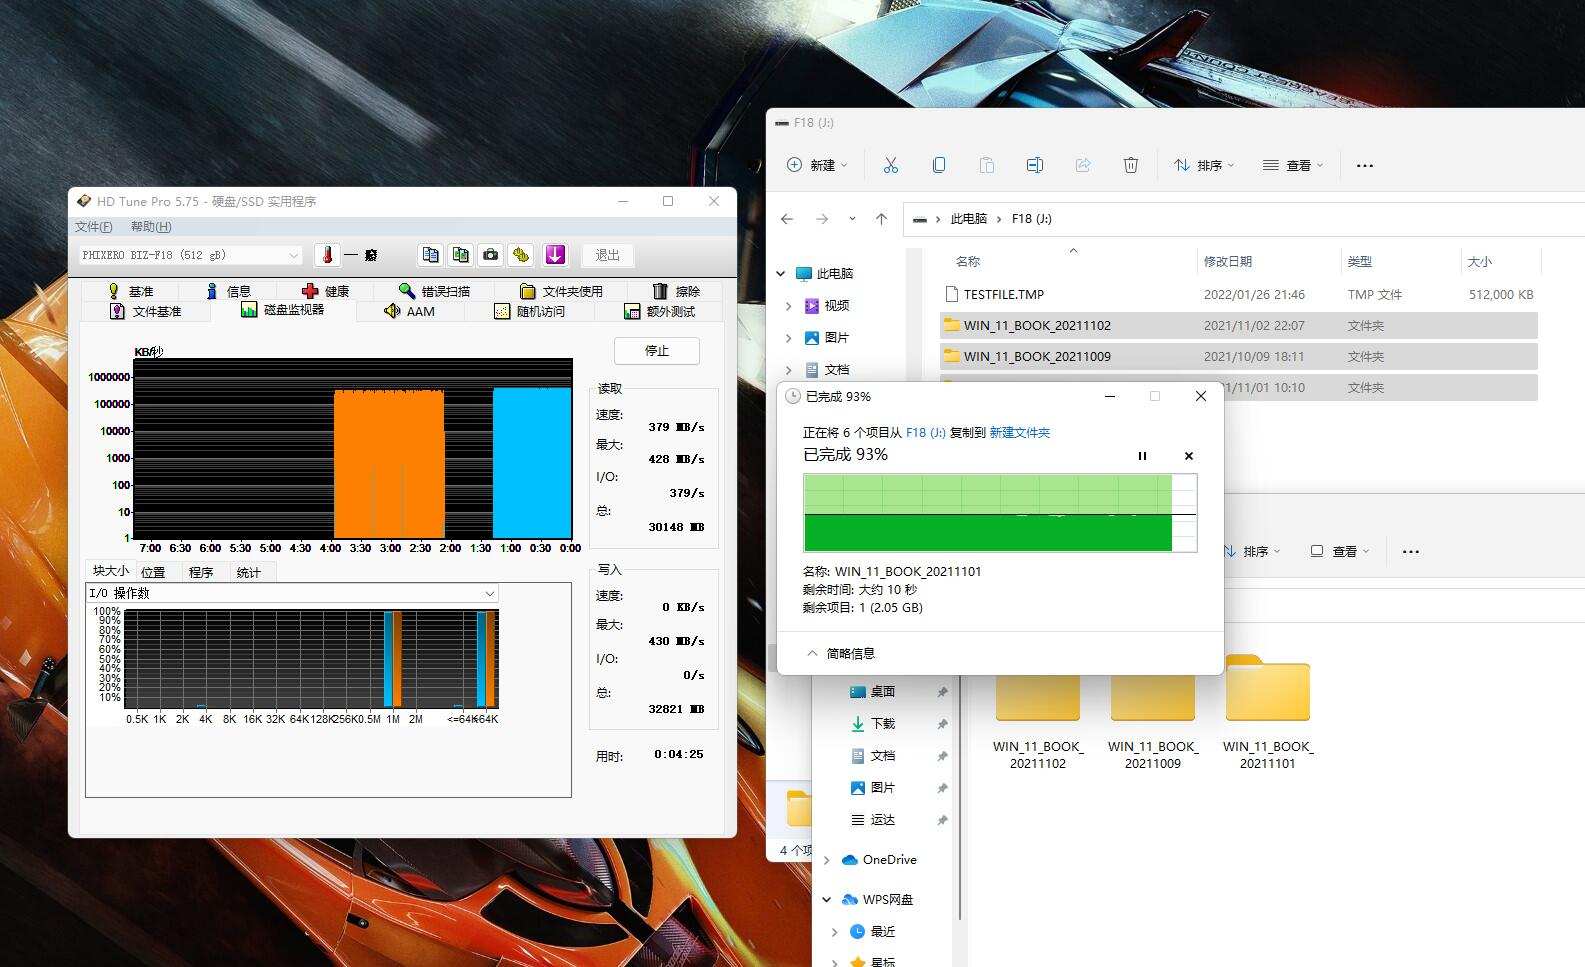Select the 位置 sub-tab in HD Tune
1585x967 pixels.
coord(153,572)
